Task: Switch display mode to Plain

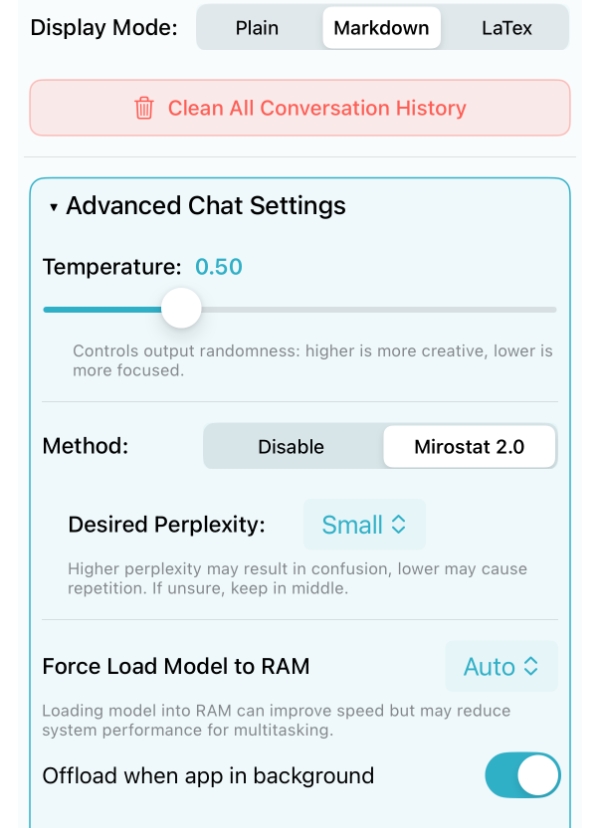Action: 259,30
